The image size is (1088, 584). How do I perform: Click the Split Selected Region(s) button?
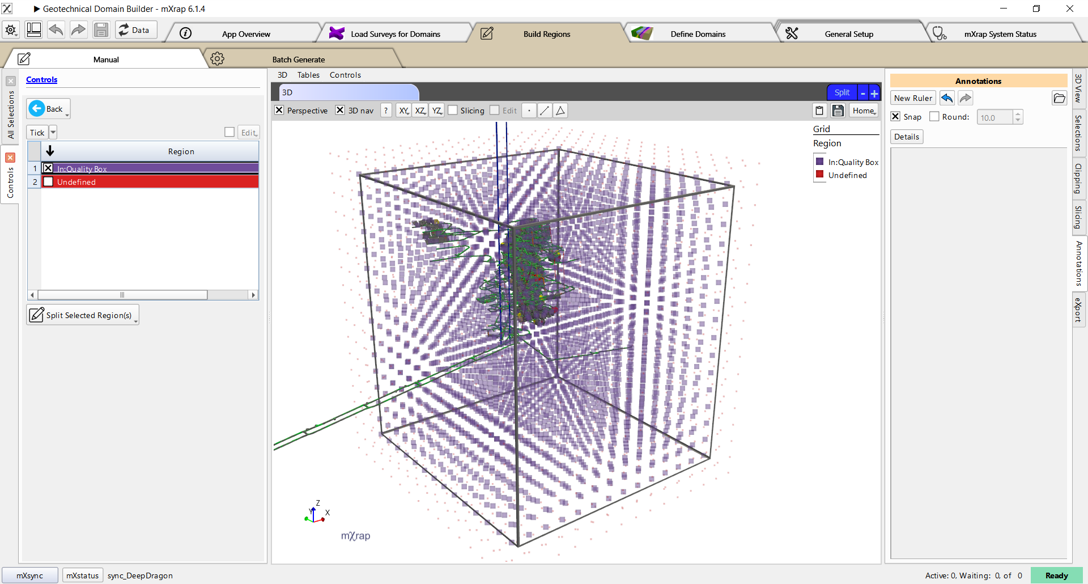[x=83, y=315]
